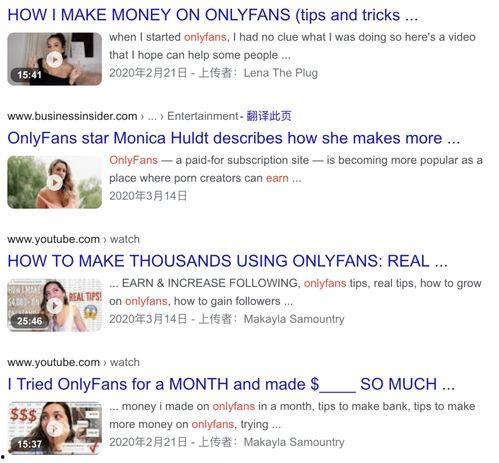This screenshot has width=499, height=463.
Task: Click the 翻译此页 translate link
Action: coord(269,116)
